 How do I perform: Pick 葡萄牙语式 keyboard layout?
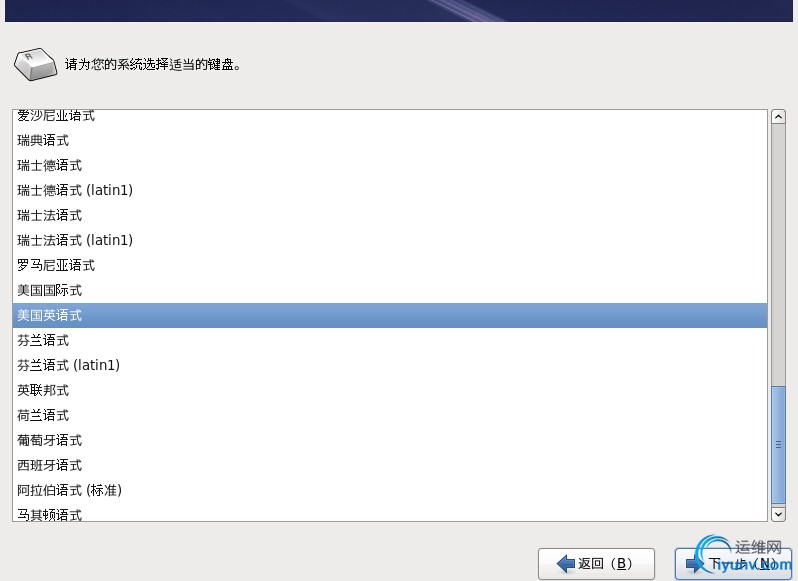pos(390,440)
